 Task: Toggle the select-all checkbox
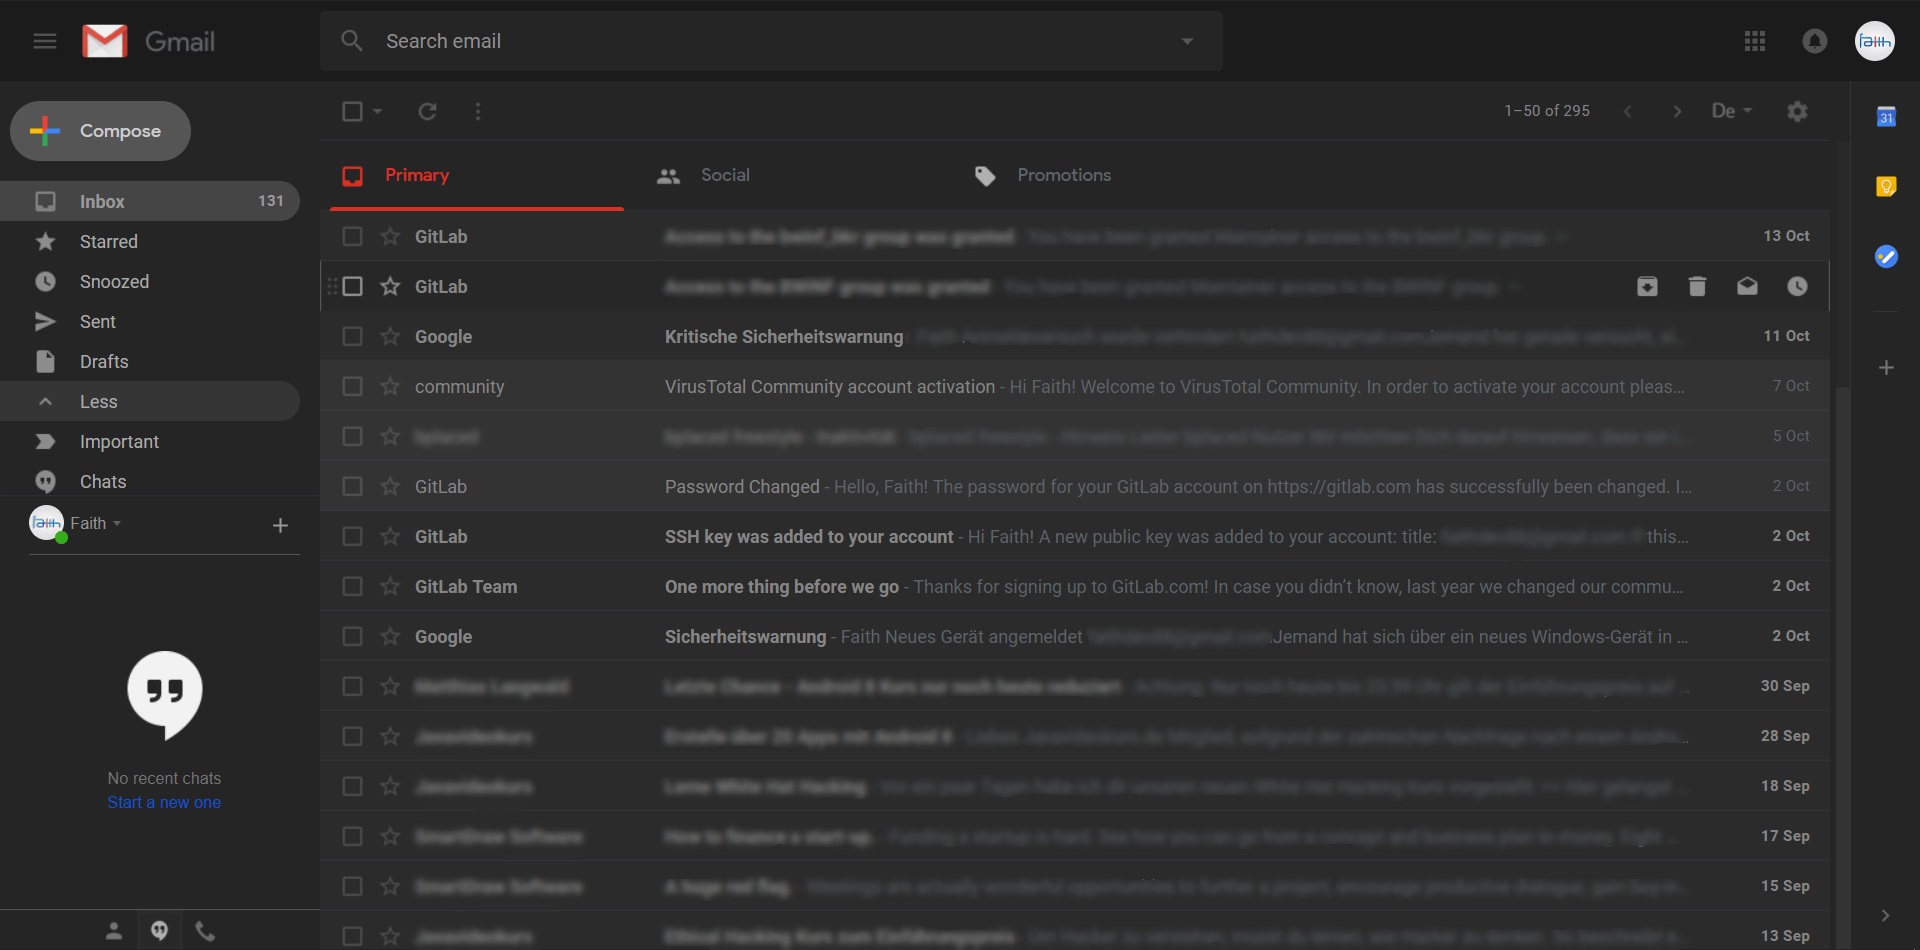click(352, 111)
